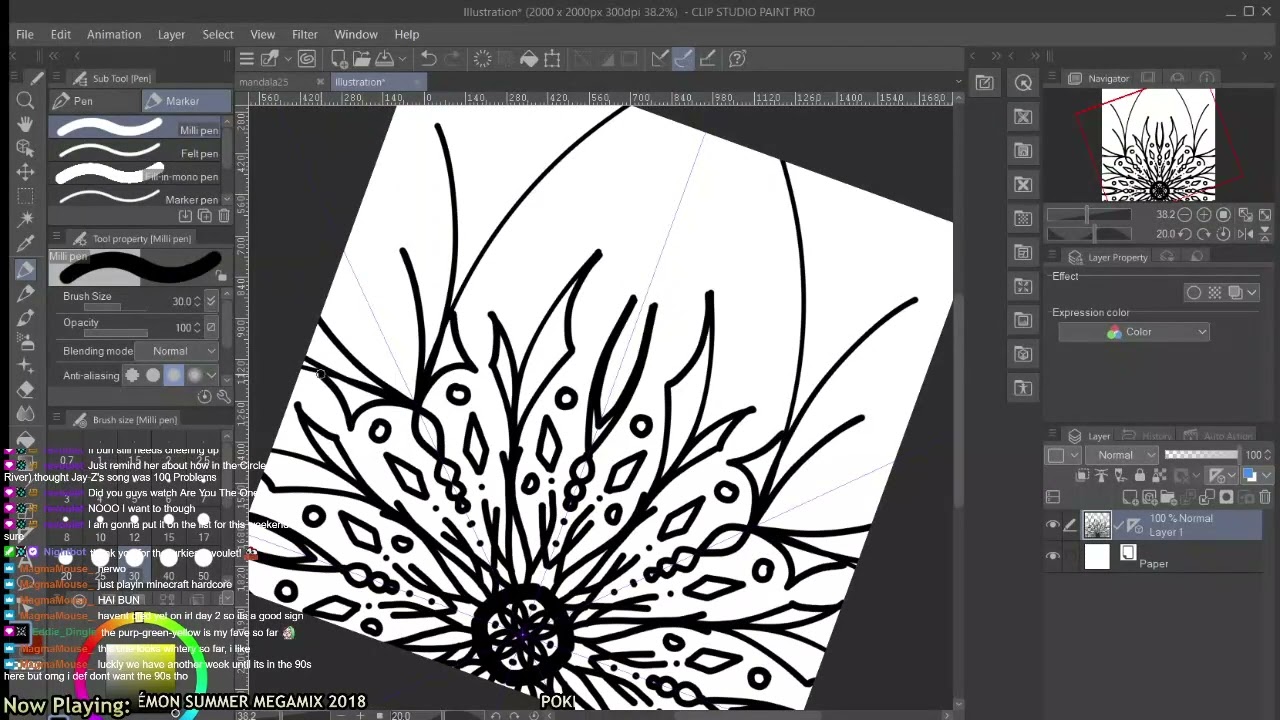
Task: Open sub tool detail wrench icon
Action: coord(223,396)
